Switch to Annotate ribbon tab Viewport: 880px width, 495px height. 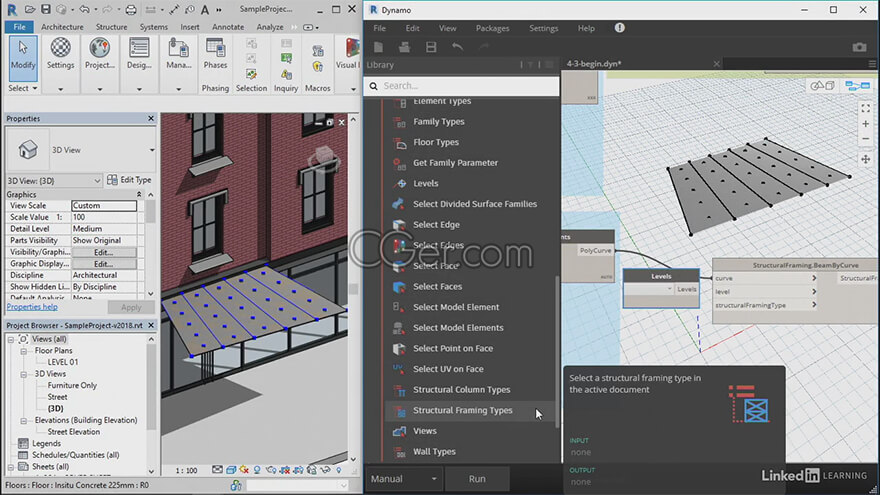coord(228,27)
